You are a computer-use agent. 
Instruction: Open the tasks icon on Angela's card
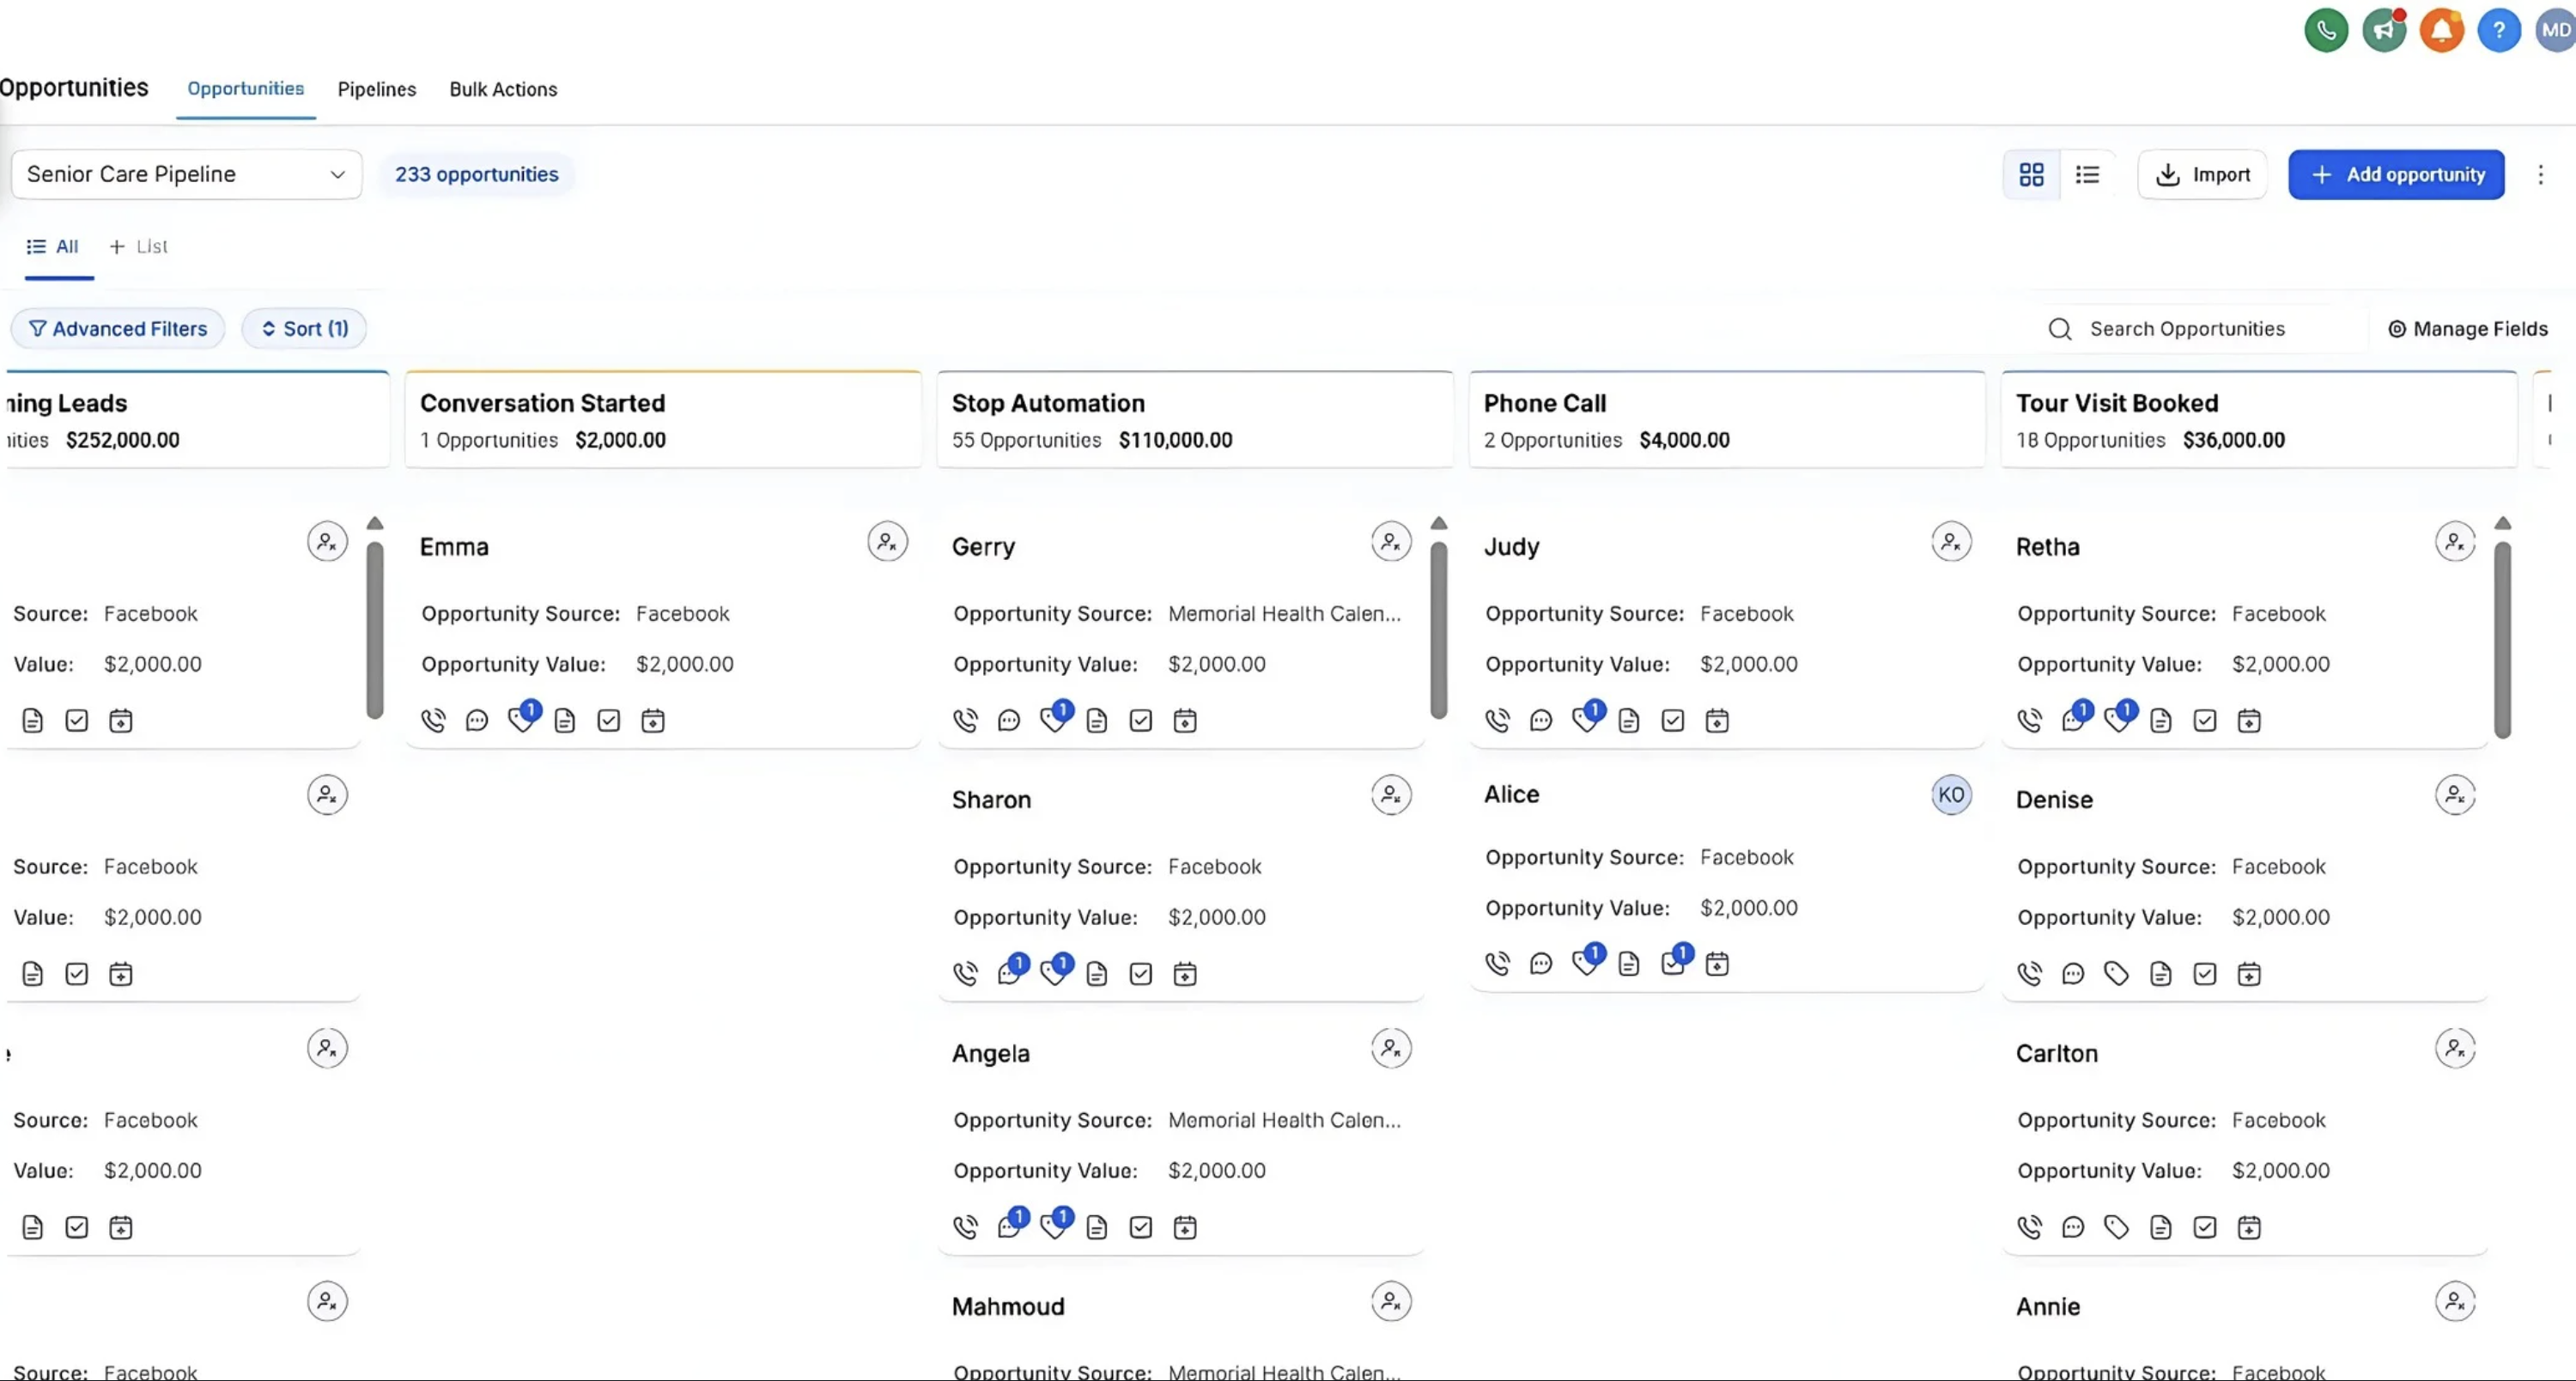coord(1141,1227)
